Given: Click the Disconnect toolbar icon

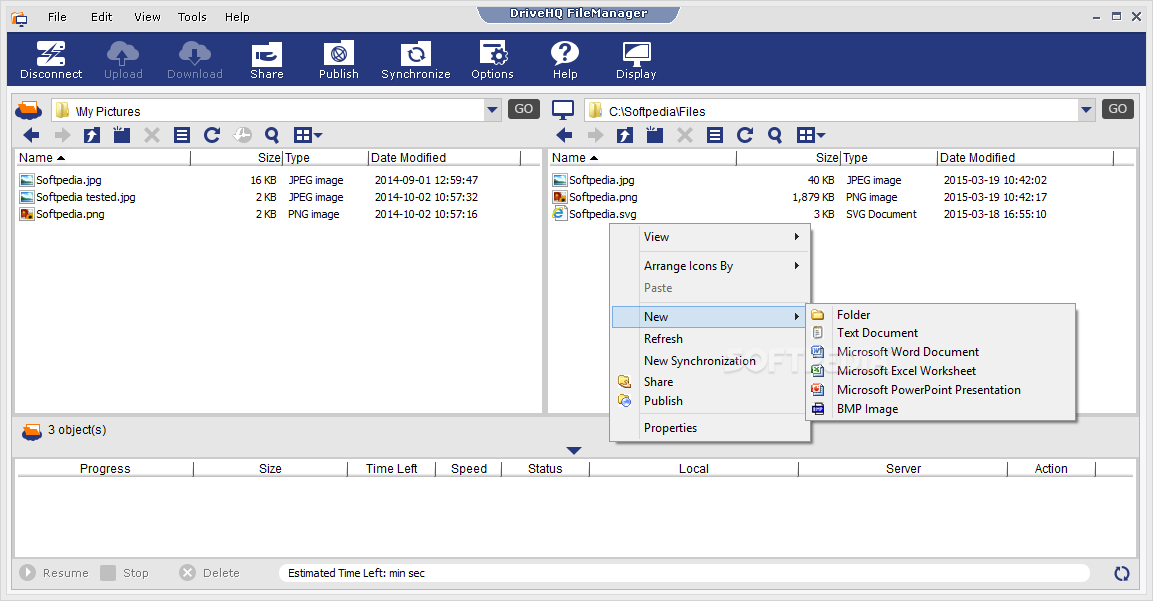Looking at the screenshot, I should click(x=51, y=60).
